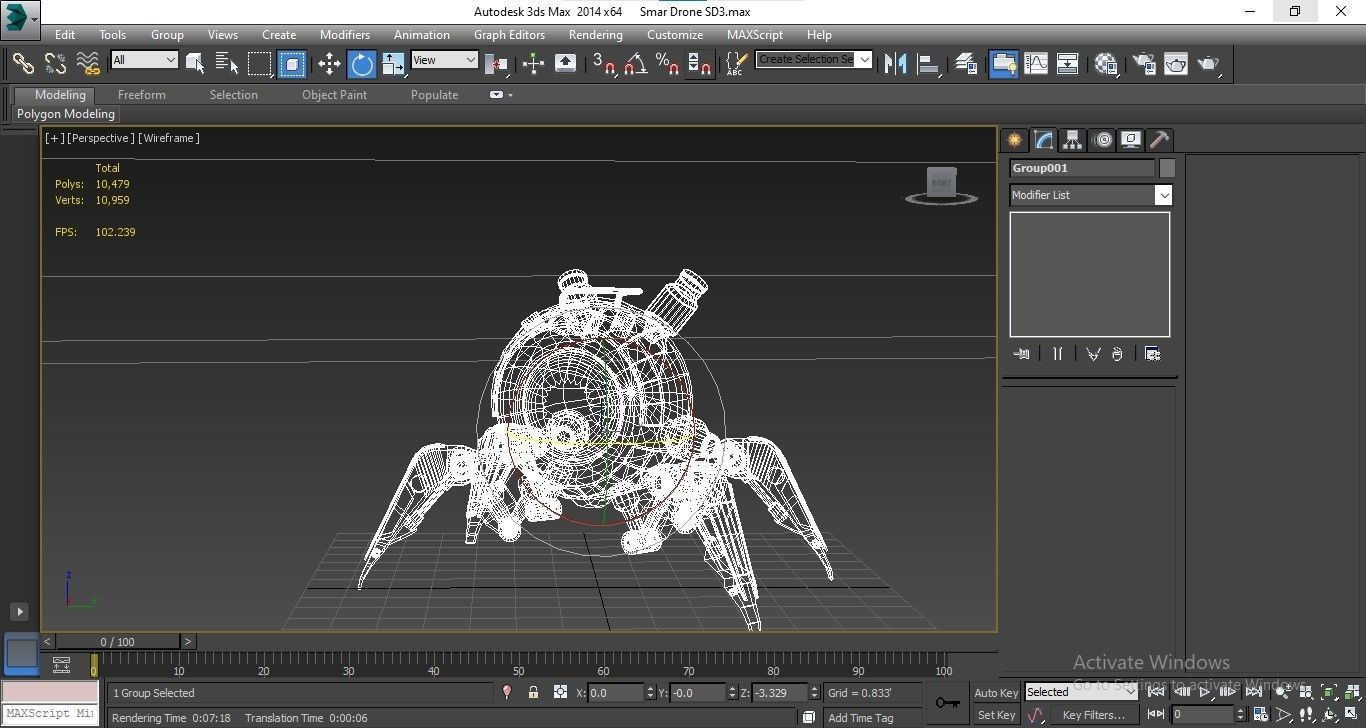Image resolution: width=1366 pixels, height=728 pixels.
Task: Click Add Time Tag
Action: point(861,718)
